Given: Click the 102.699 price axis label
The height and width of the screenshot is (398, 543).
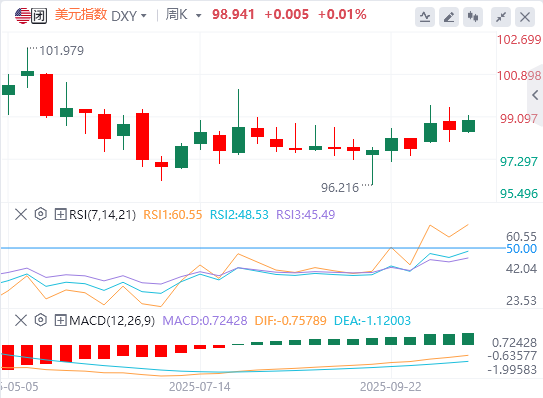Looking at the screenshot, I should [519, 40].
